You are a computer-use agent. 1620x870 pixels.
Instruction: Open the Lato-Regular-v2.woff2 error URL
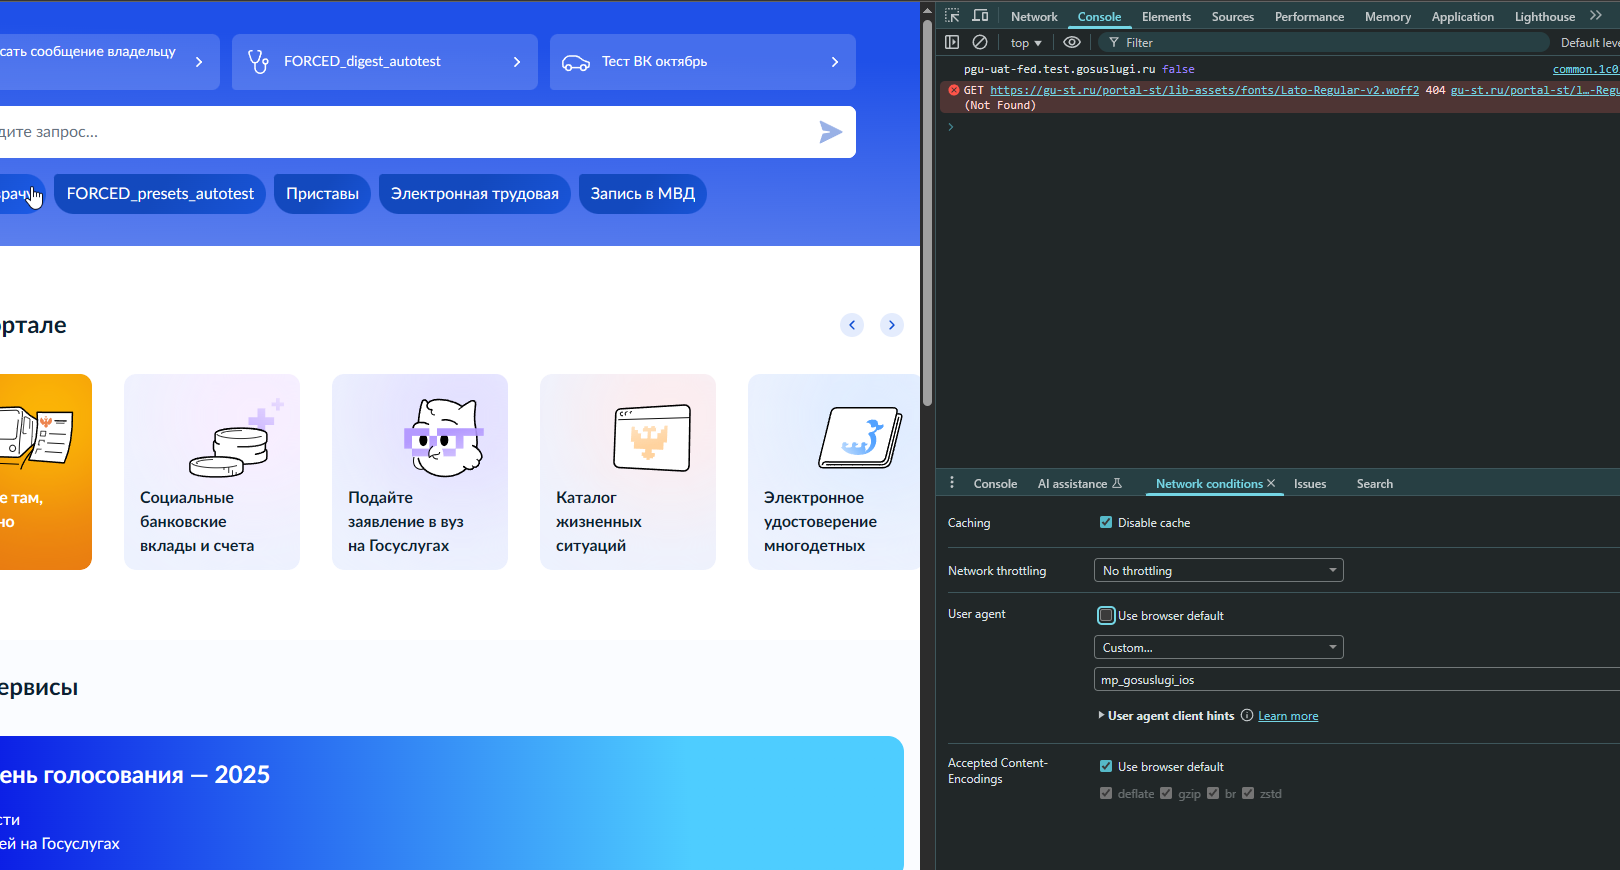click(x=1204, y=90)
